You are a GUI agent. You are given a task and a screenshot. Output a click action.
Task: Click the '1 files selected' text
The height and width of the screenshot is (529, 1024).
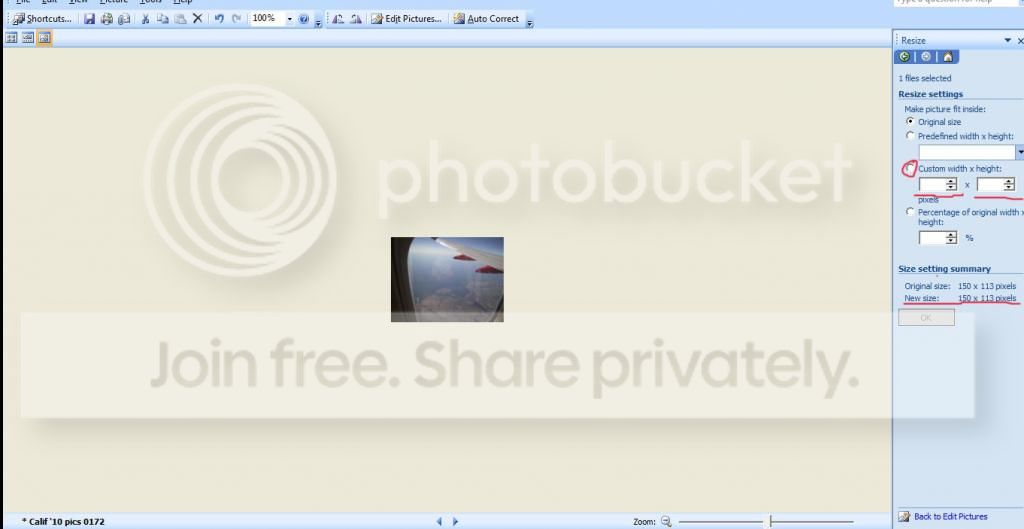click(925, 78)
